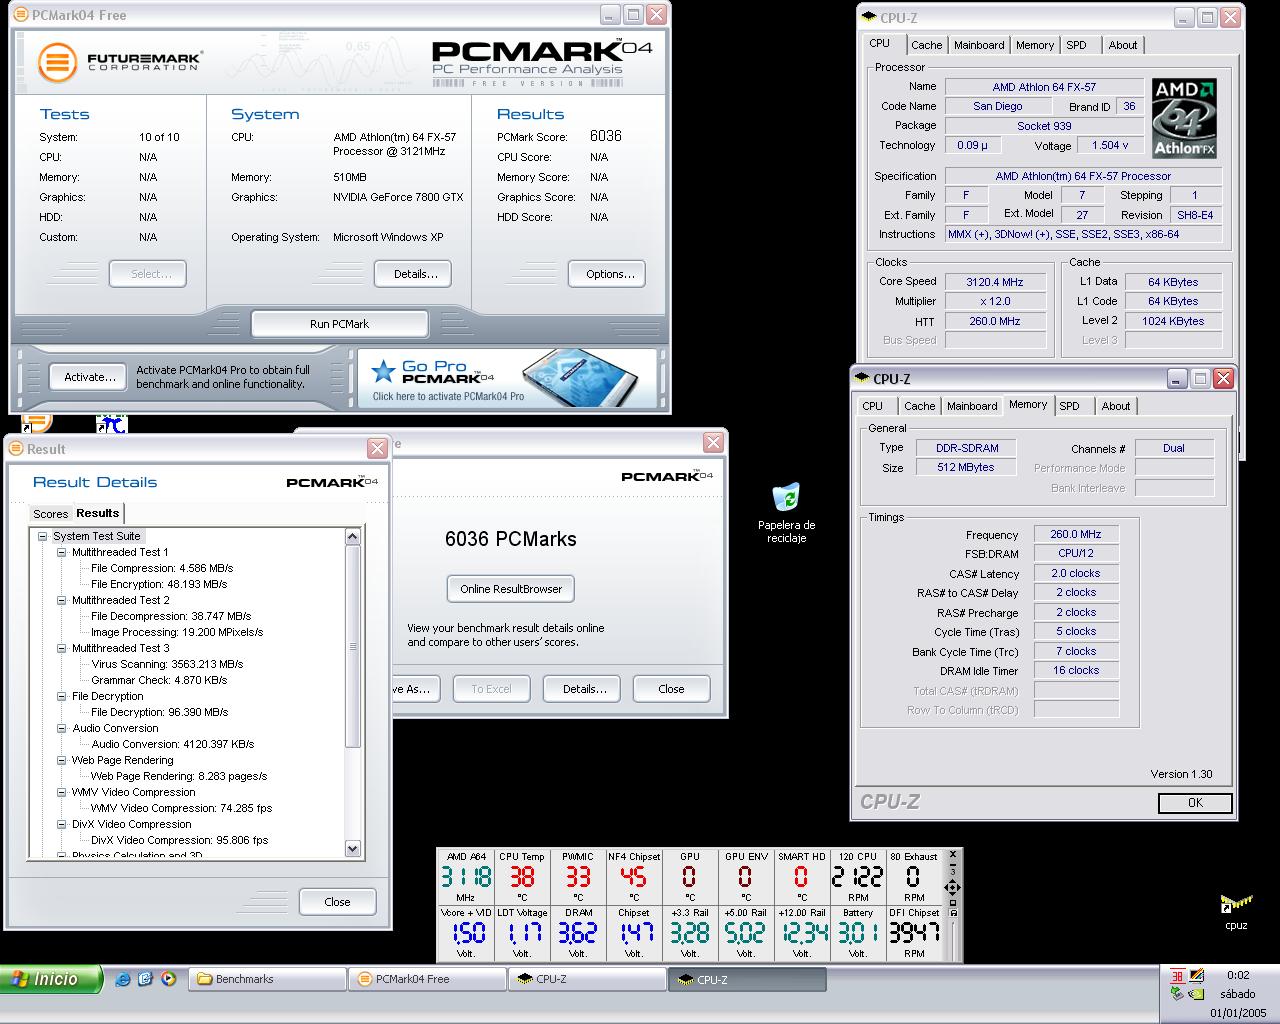Image resolution: width=1280 pixels, height=1024 pixels.
Task: Open the CPU tab in lower CPU-Z window
Action: 873,406
